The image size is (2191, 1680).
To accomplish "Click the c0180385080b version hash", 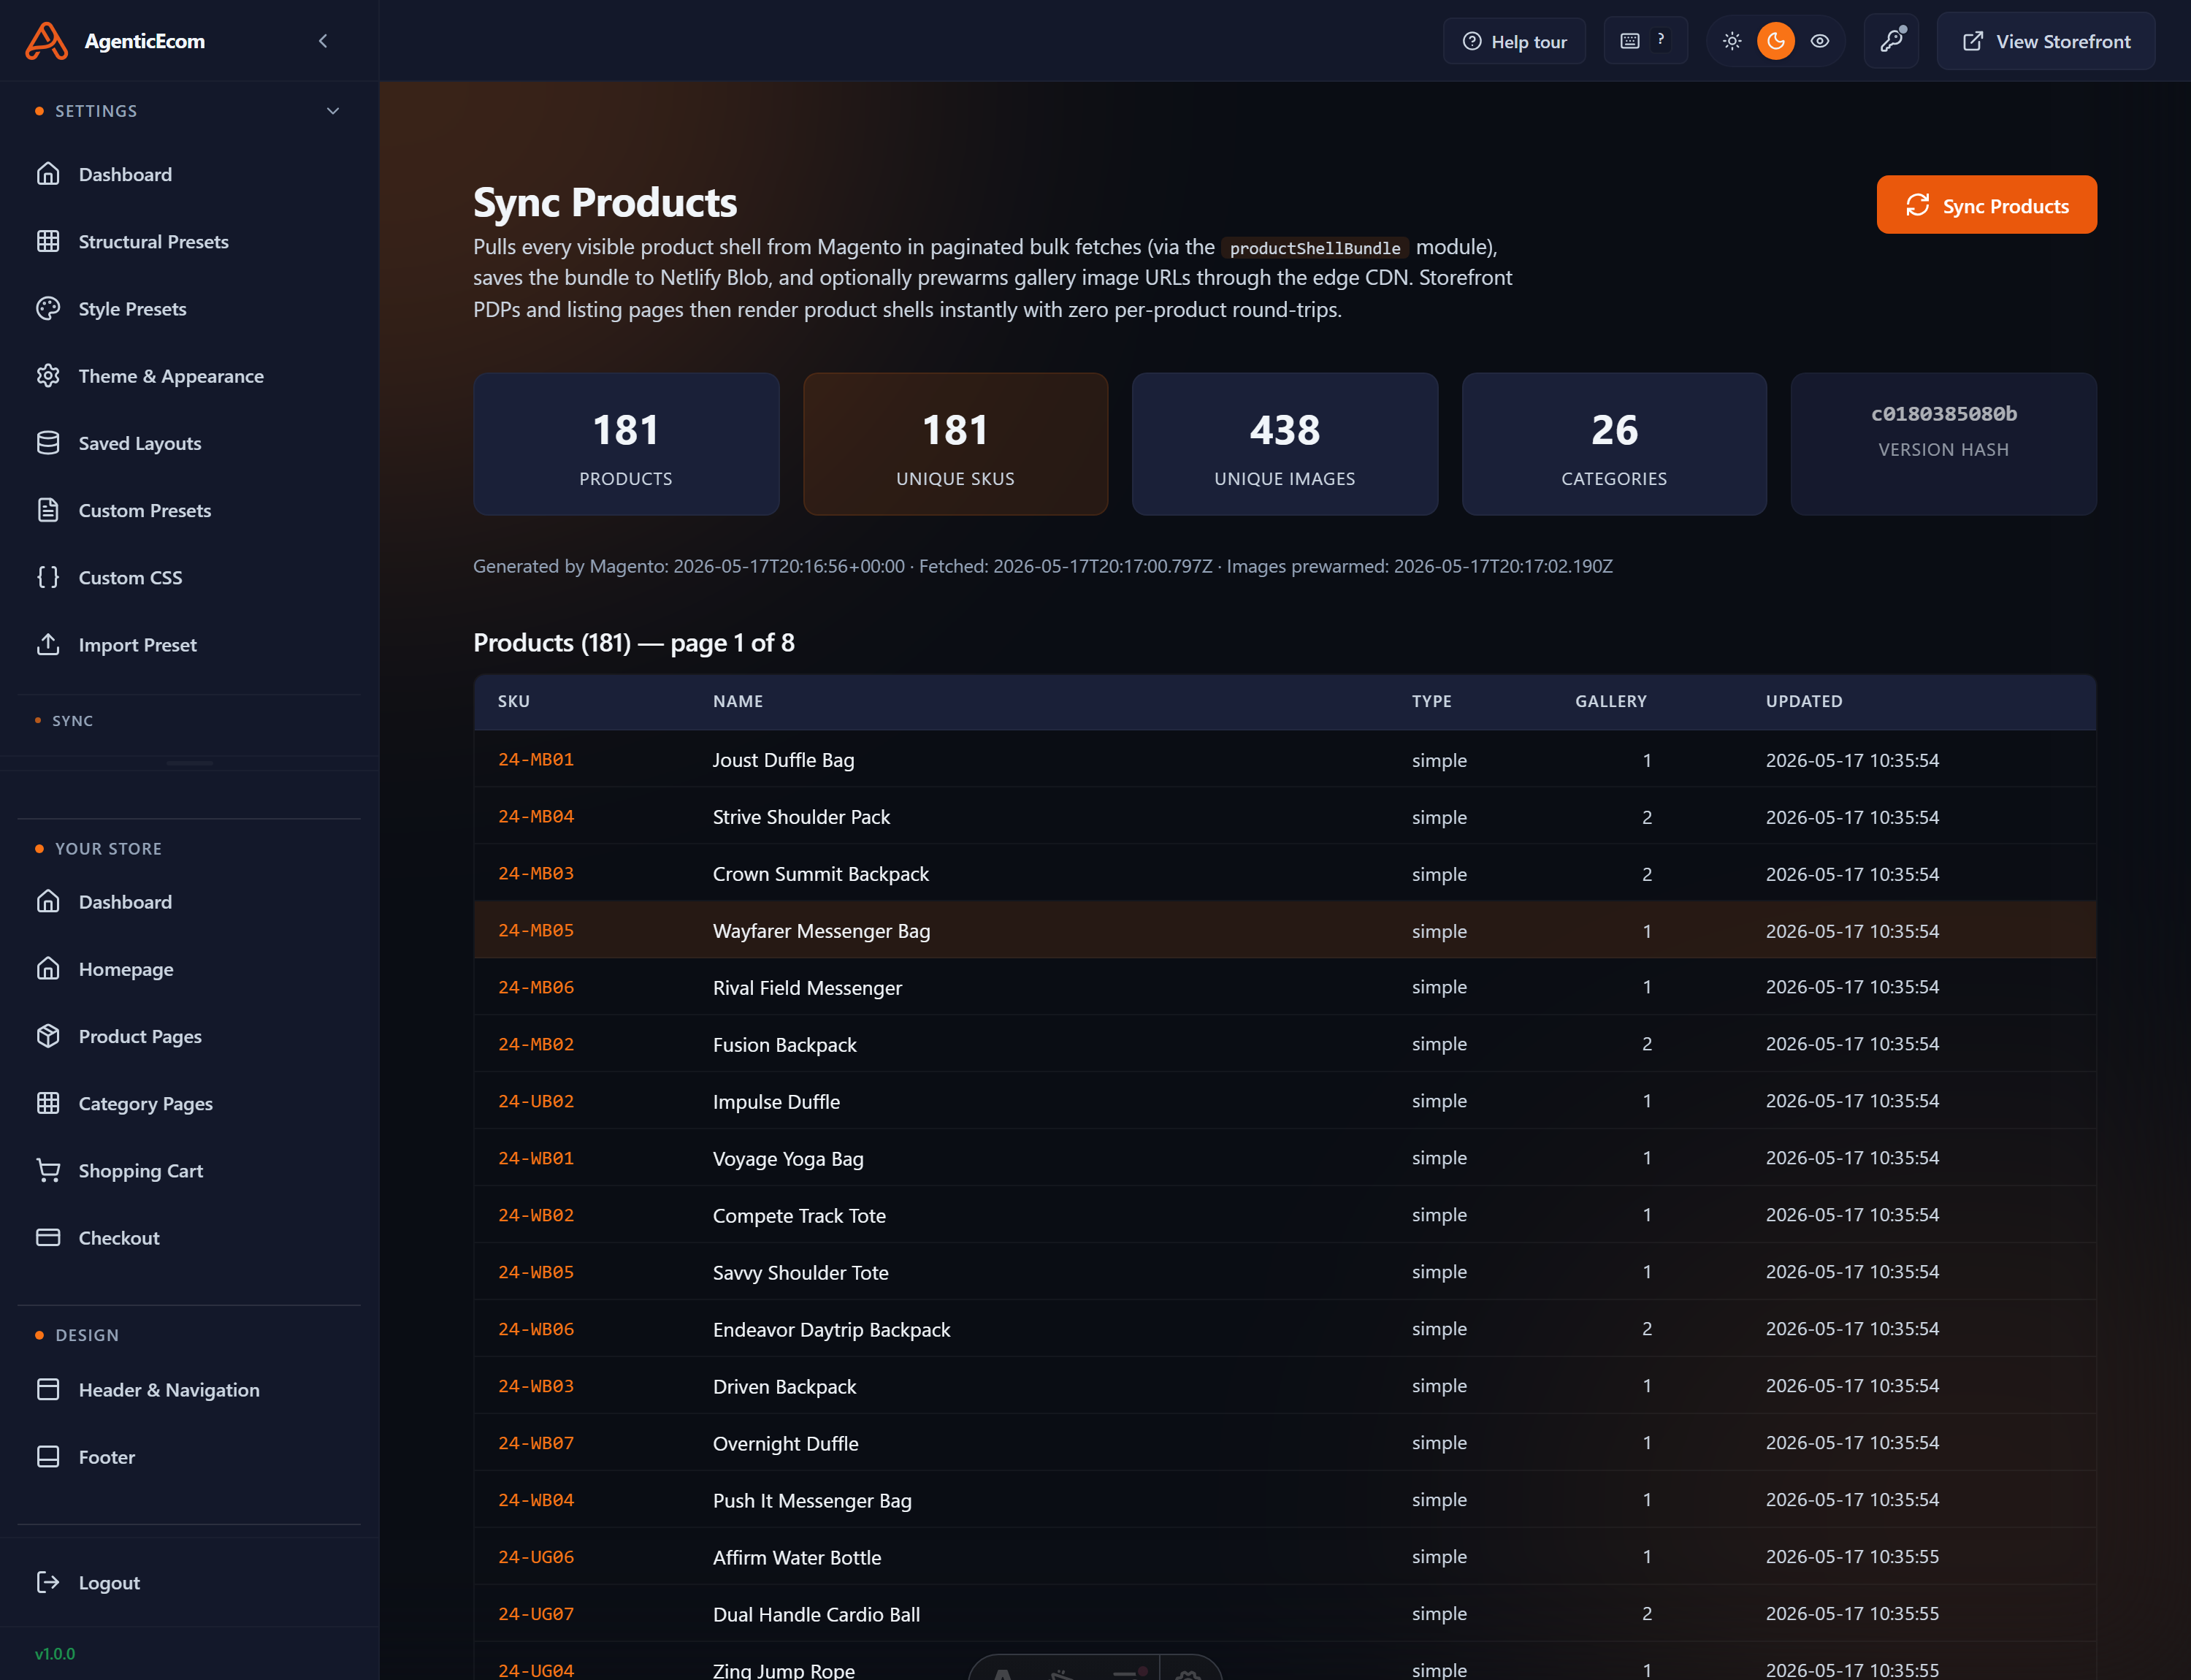I will 1944,413.
